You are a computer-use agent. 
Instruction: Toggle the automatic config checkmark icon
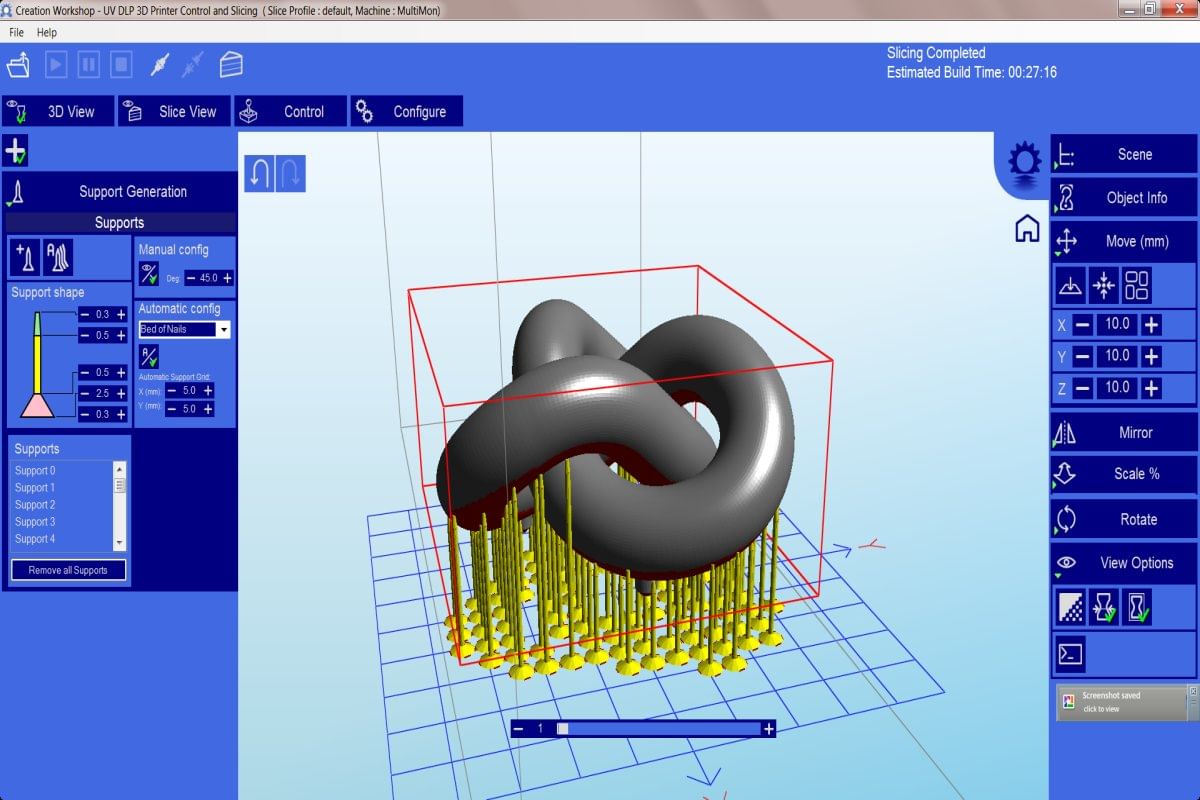(x=149, y=356)
